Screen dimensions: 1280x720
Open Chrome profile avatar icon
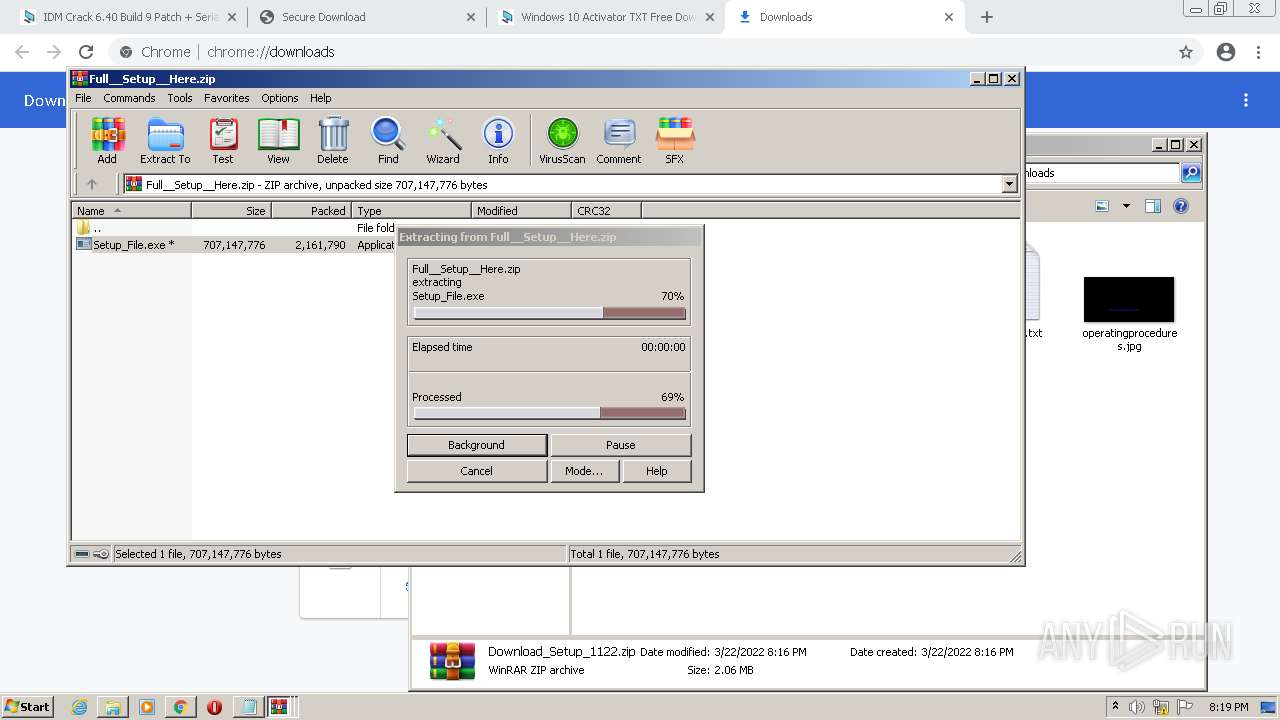point(1226,52)
